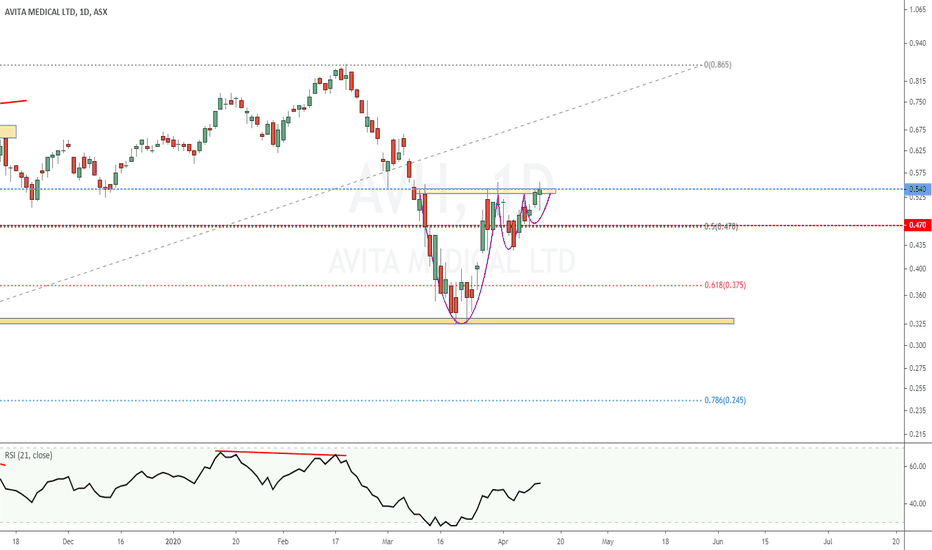Click the Apr label on time axis
The image size is (932, 550).
503,542
